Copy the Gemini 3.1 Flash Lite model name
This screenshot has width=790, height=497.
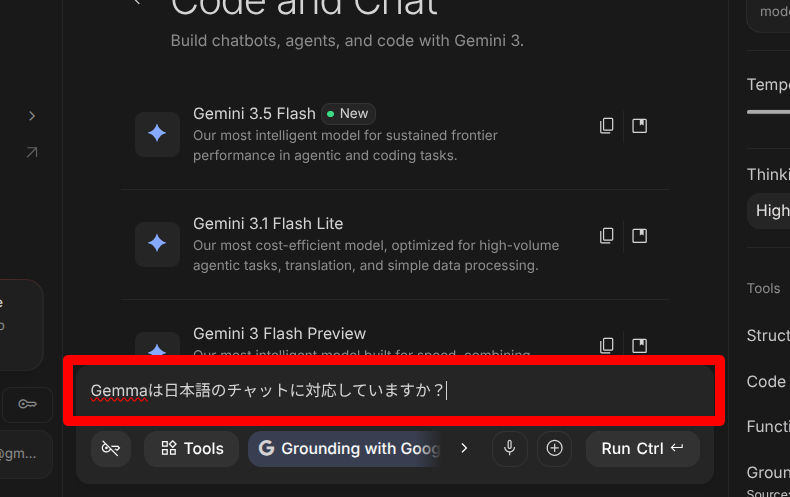607,235
